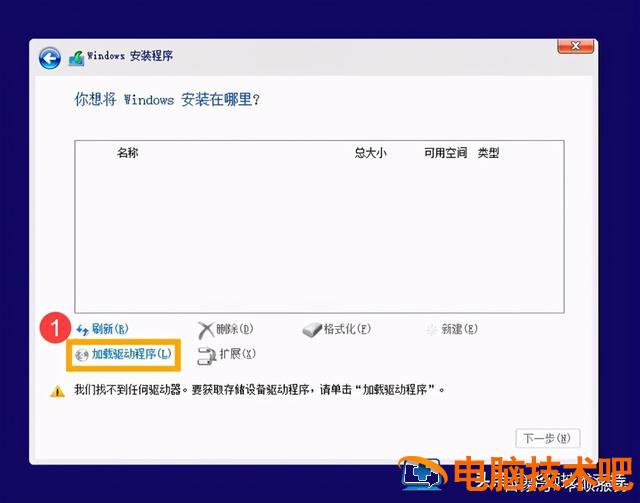
Task: Click the delete X icon
Action: coord(206,330)
